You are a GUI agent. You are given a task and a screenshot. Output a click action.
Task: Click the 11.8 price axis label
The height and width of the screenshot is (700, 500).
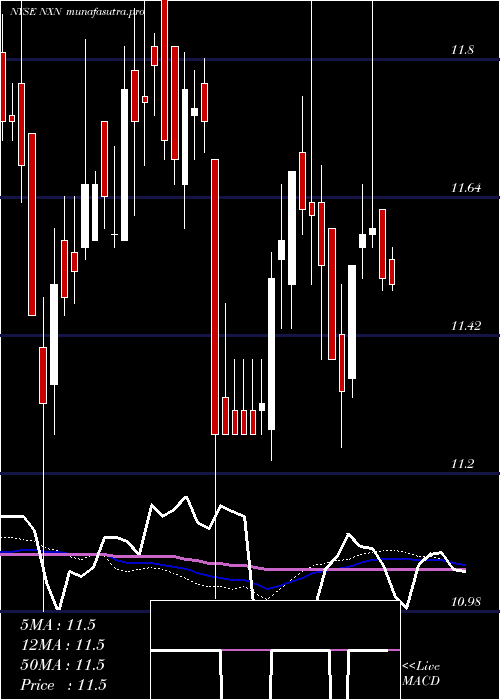point(462,50)
